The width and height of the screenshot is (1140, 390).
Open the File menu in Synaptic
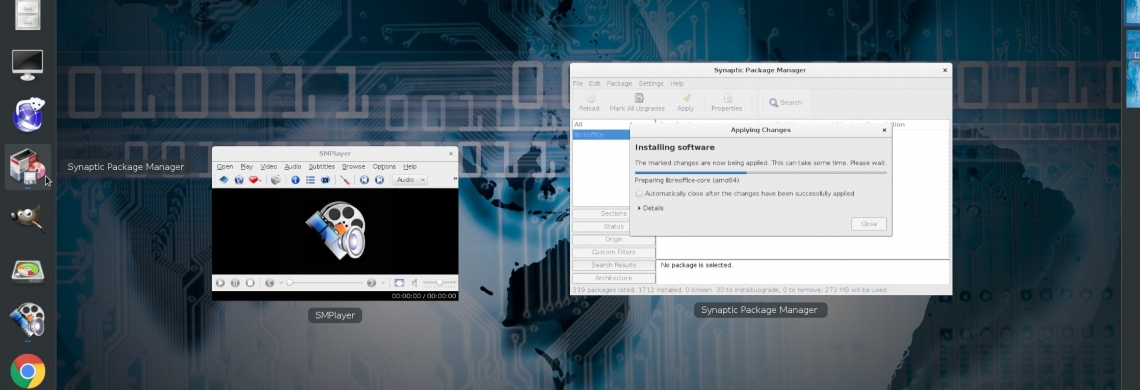pyautogui.click(x=577, y=84)
